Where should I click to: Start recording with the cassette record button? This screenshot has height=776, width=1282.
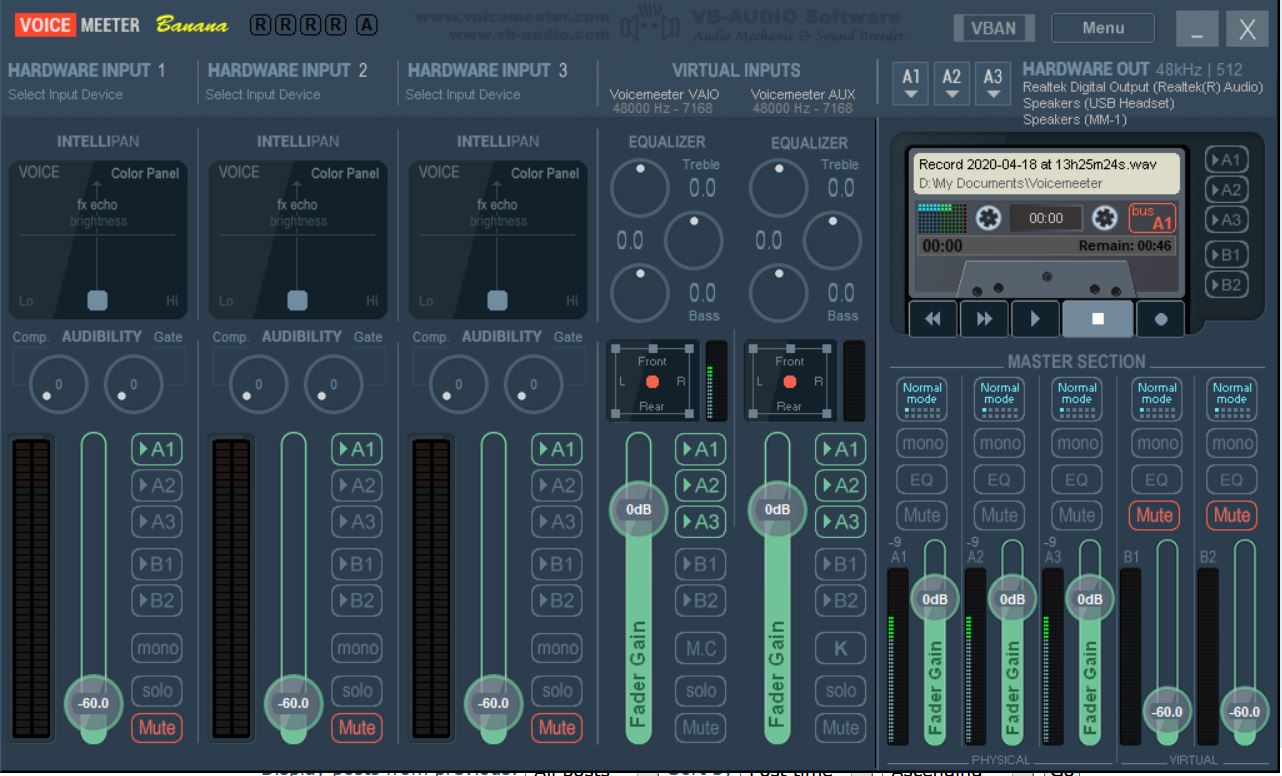pyautogui.click(x=1160, y=319)
